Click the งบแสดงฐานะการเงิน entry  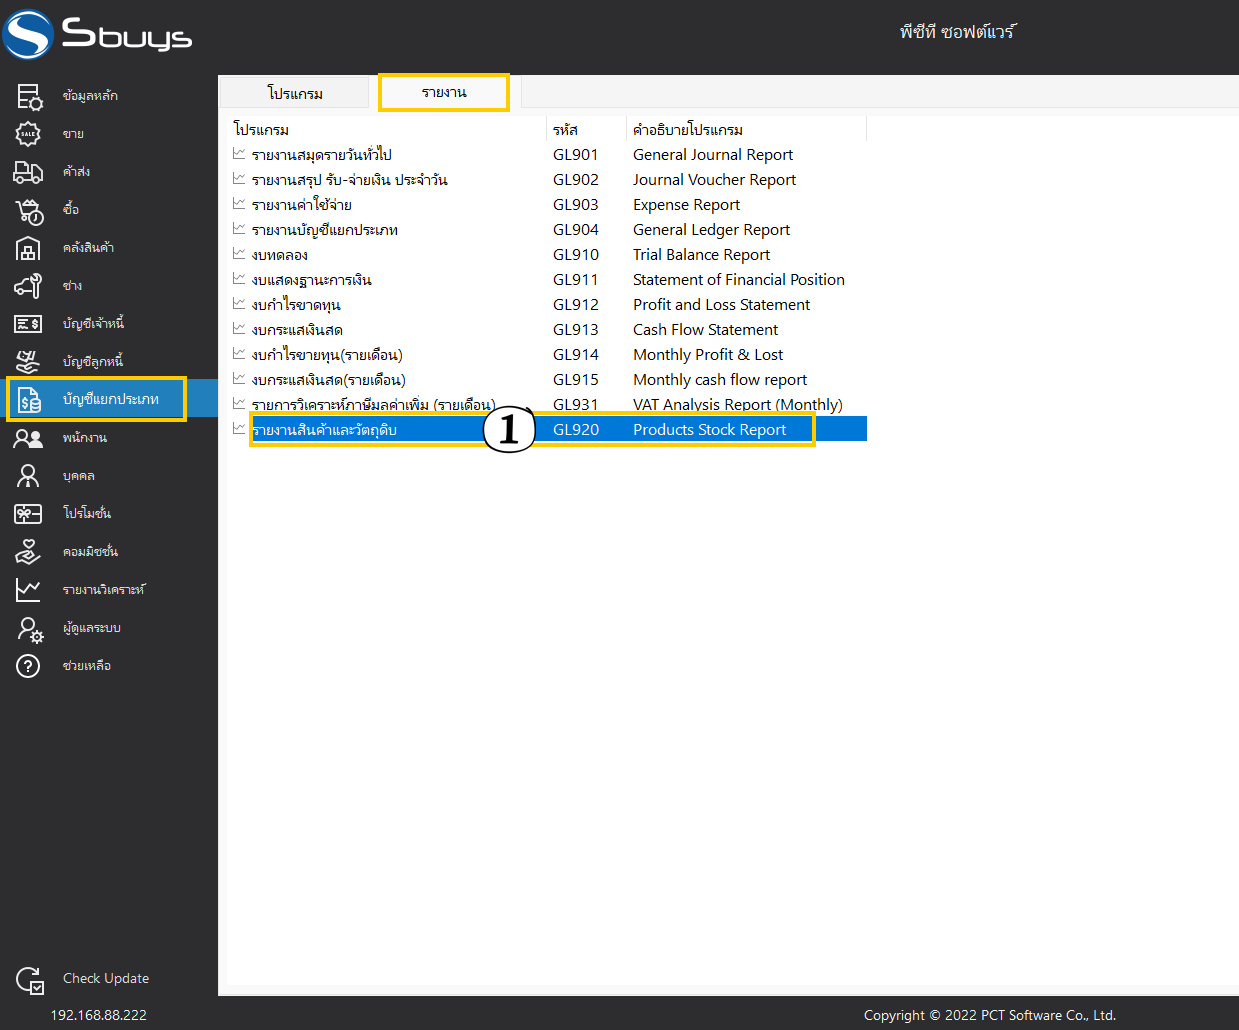(312, 280)
